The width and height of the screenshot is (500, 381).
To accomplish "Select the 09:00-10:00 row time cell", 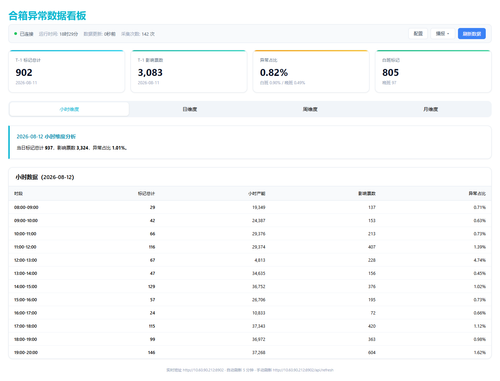I will 26,221.
